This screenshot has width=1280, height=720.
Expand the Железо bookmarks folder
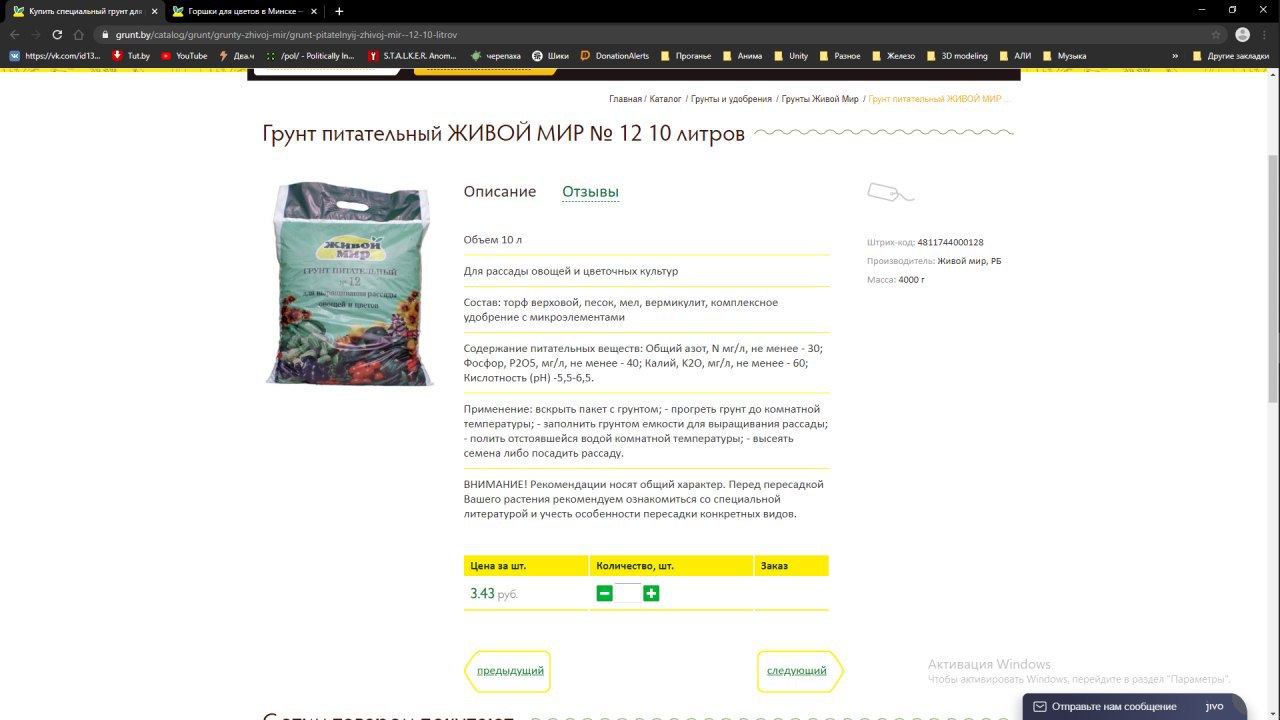pos(893,56)
